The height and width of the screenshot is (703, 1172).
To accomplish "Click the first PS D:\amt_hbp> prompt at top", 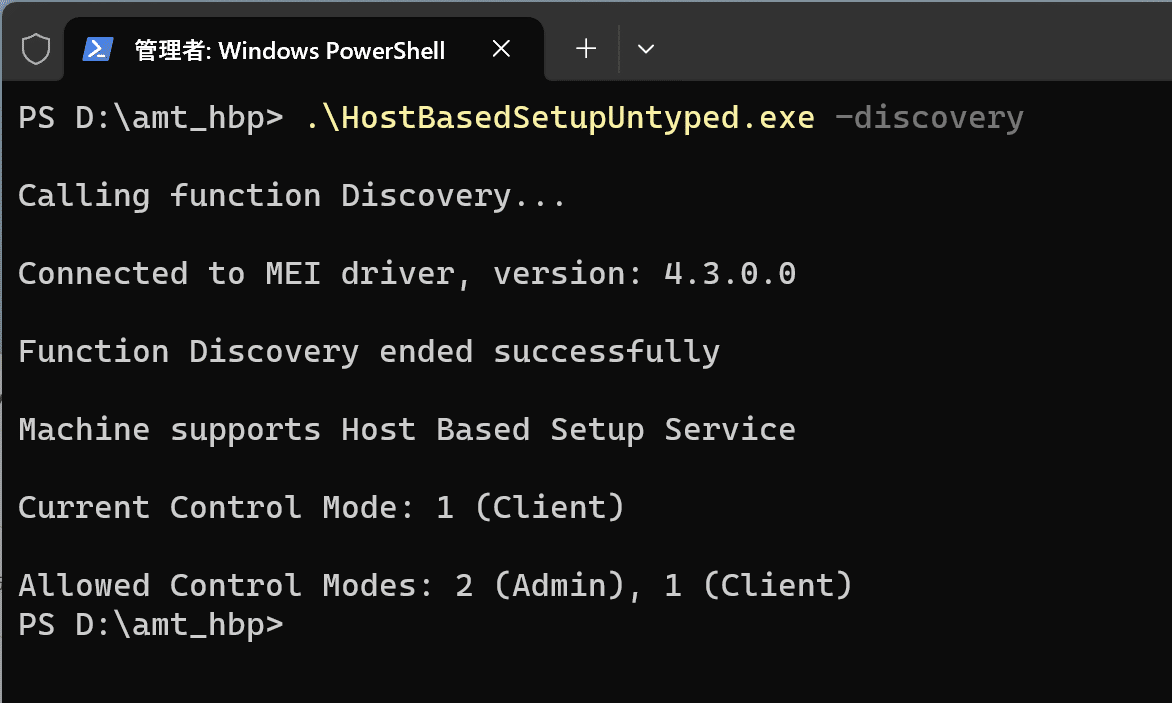I will click(x=151, y=117).
